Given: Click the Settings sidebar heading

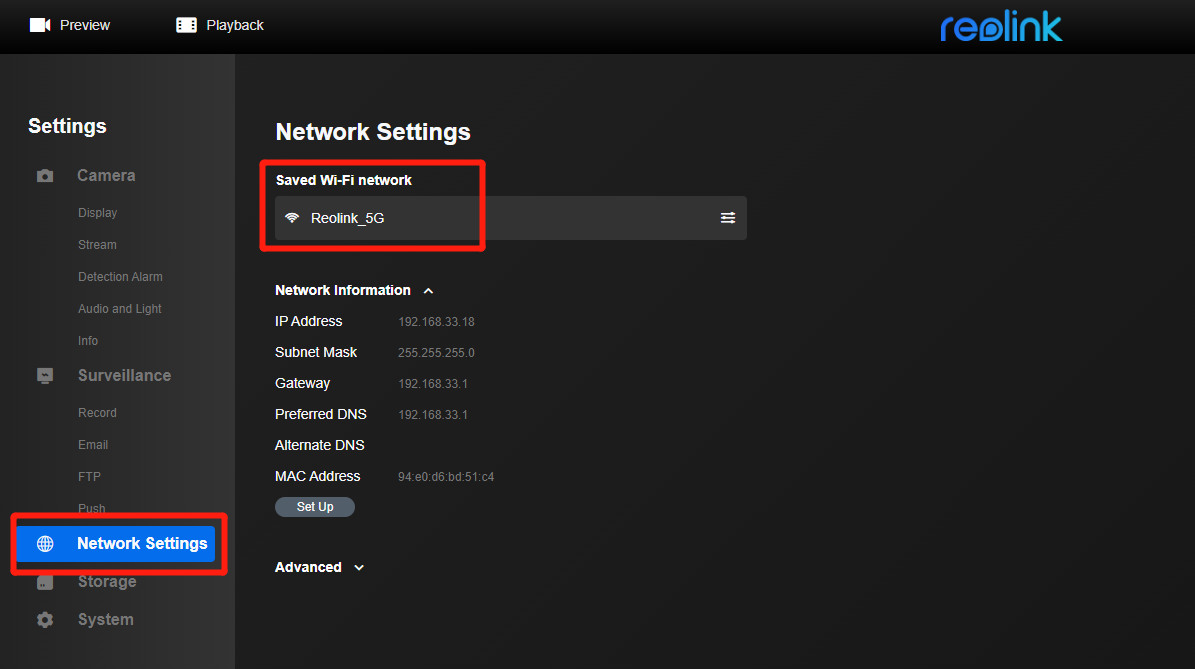Looking at the screenshot, I should [x=67, y=126].
